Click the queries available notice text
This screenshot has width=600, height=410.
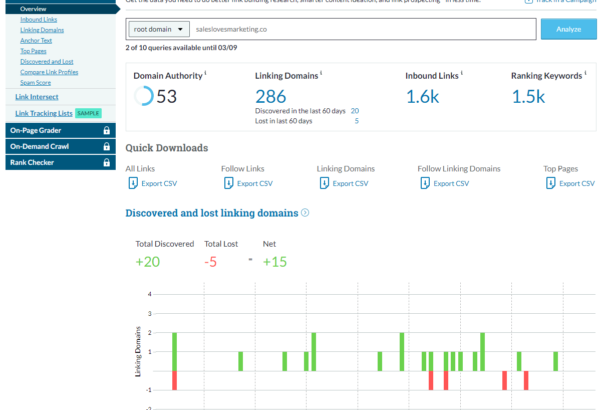tap(181, 48)
